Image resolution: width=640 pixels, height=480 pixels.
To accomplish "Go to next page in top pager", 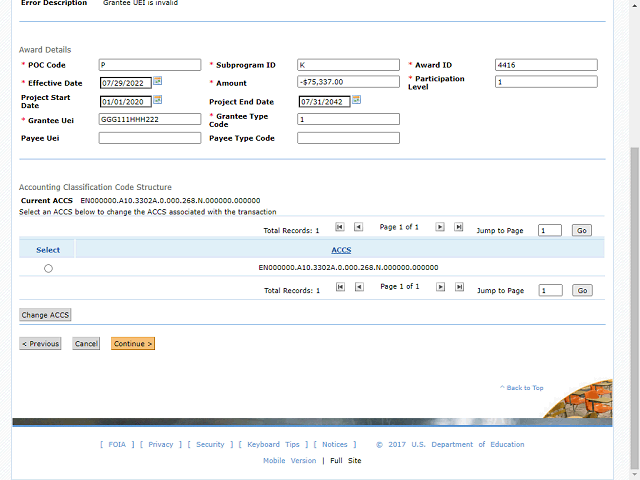I will coord(440,227).
